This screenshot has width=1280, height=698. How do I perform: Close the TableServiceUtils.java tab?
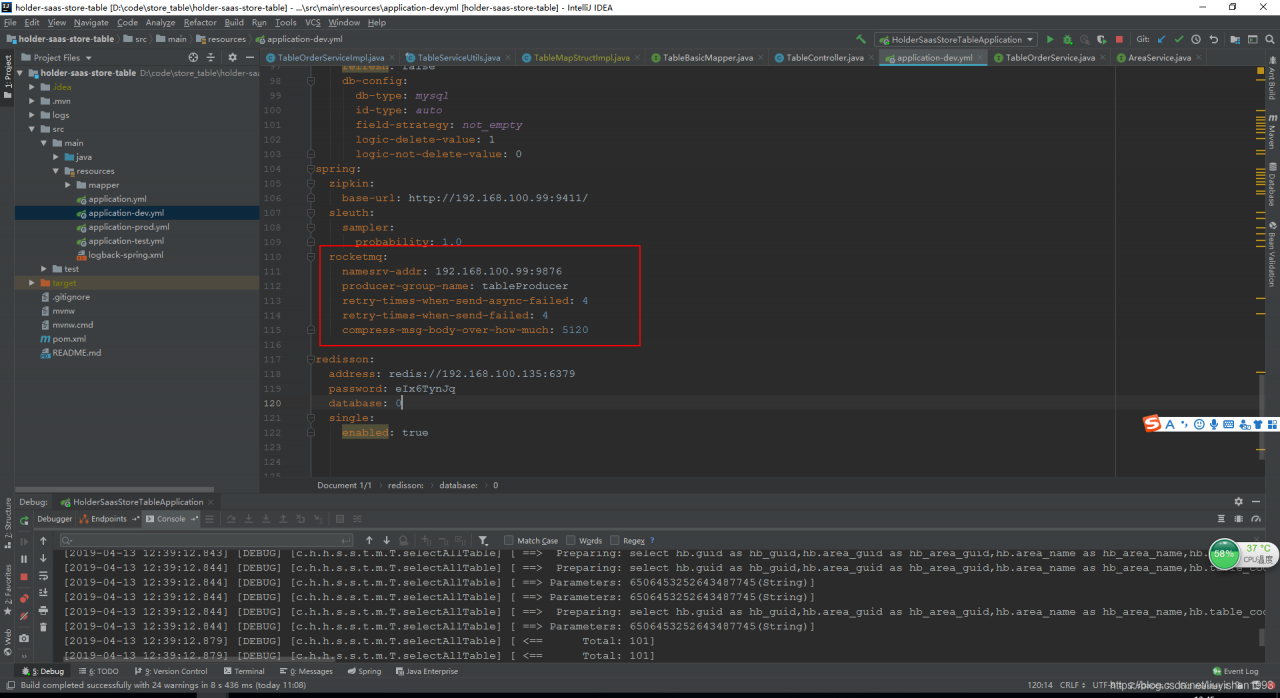click(509, 58)
